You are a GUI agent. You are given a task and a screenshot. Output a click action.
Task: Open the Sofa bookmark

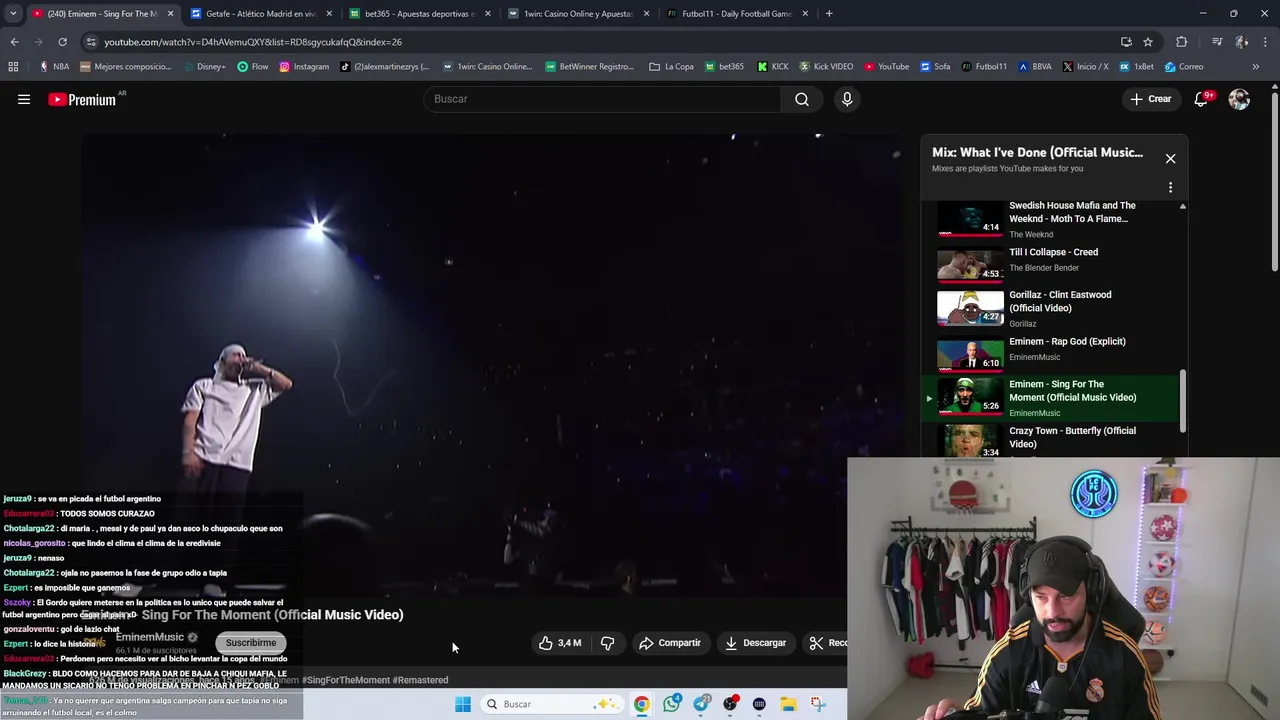click(x=934, y=67)
